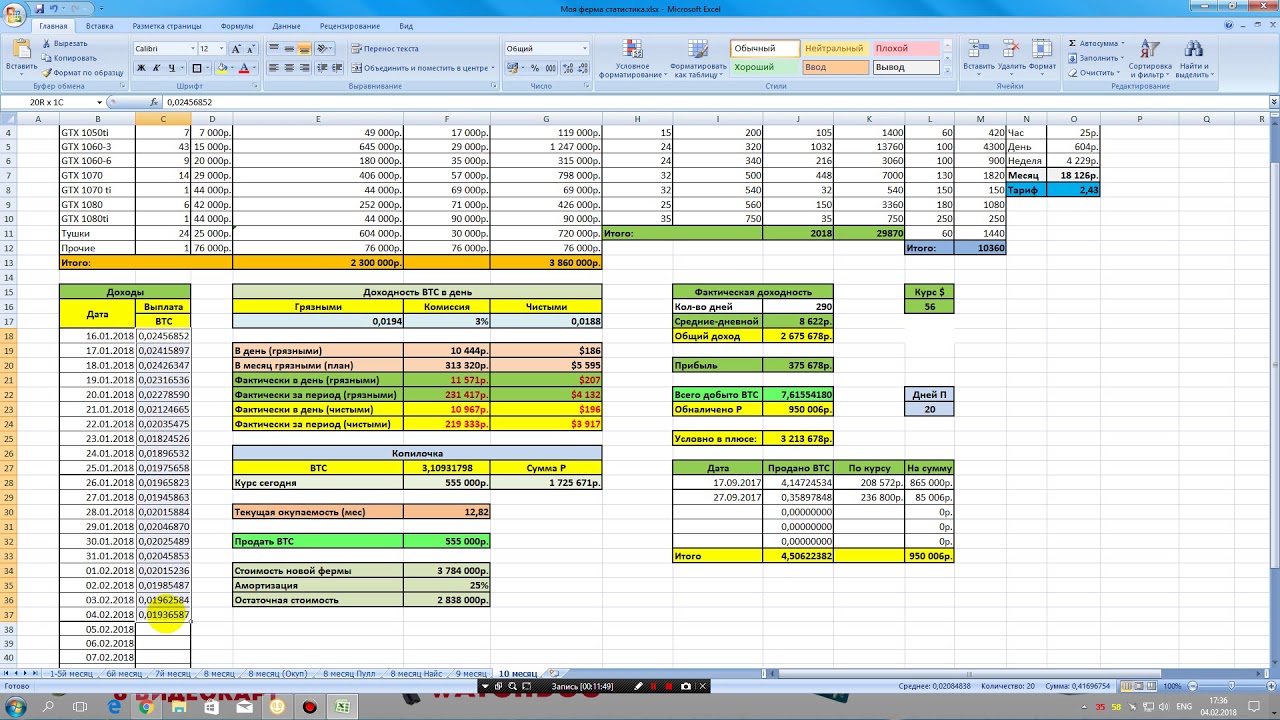
Task: Insert function (fx) button
Action: click(x=154, y=102)
